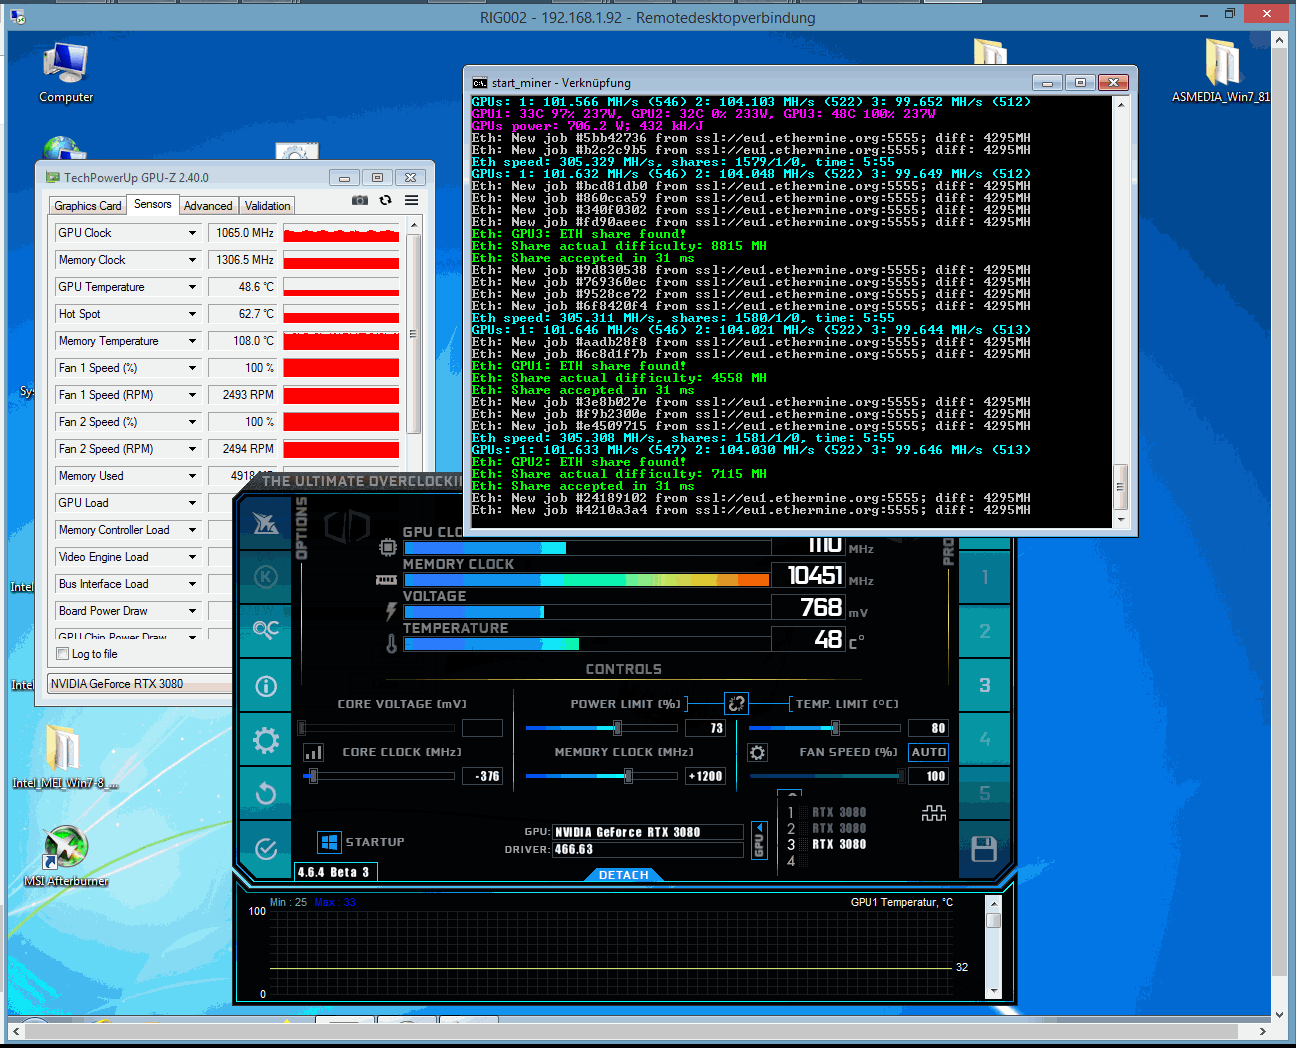Expand the Fan 2 Speed (RPM) dropdown
The image size is (1296, 1048).
click(192, 449)
